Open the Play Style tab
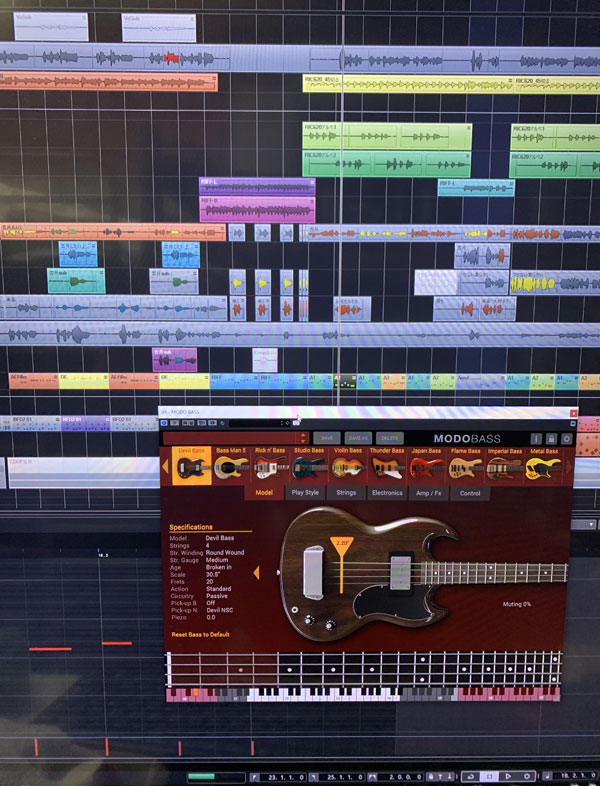 coord(305,493)
